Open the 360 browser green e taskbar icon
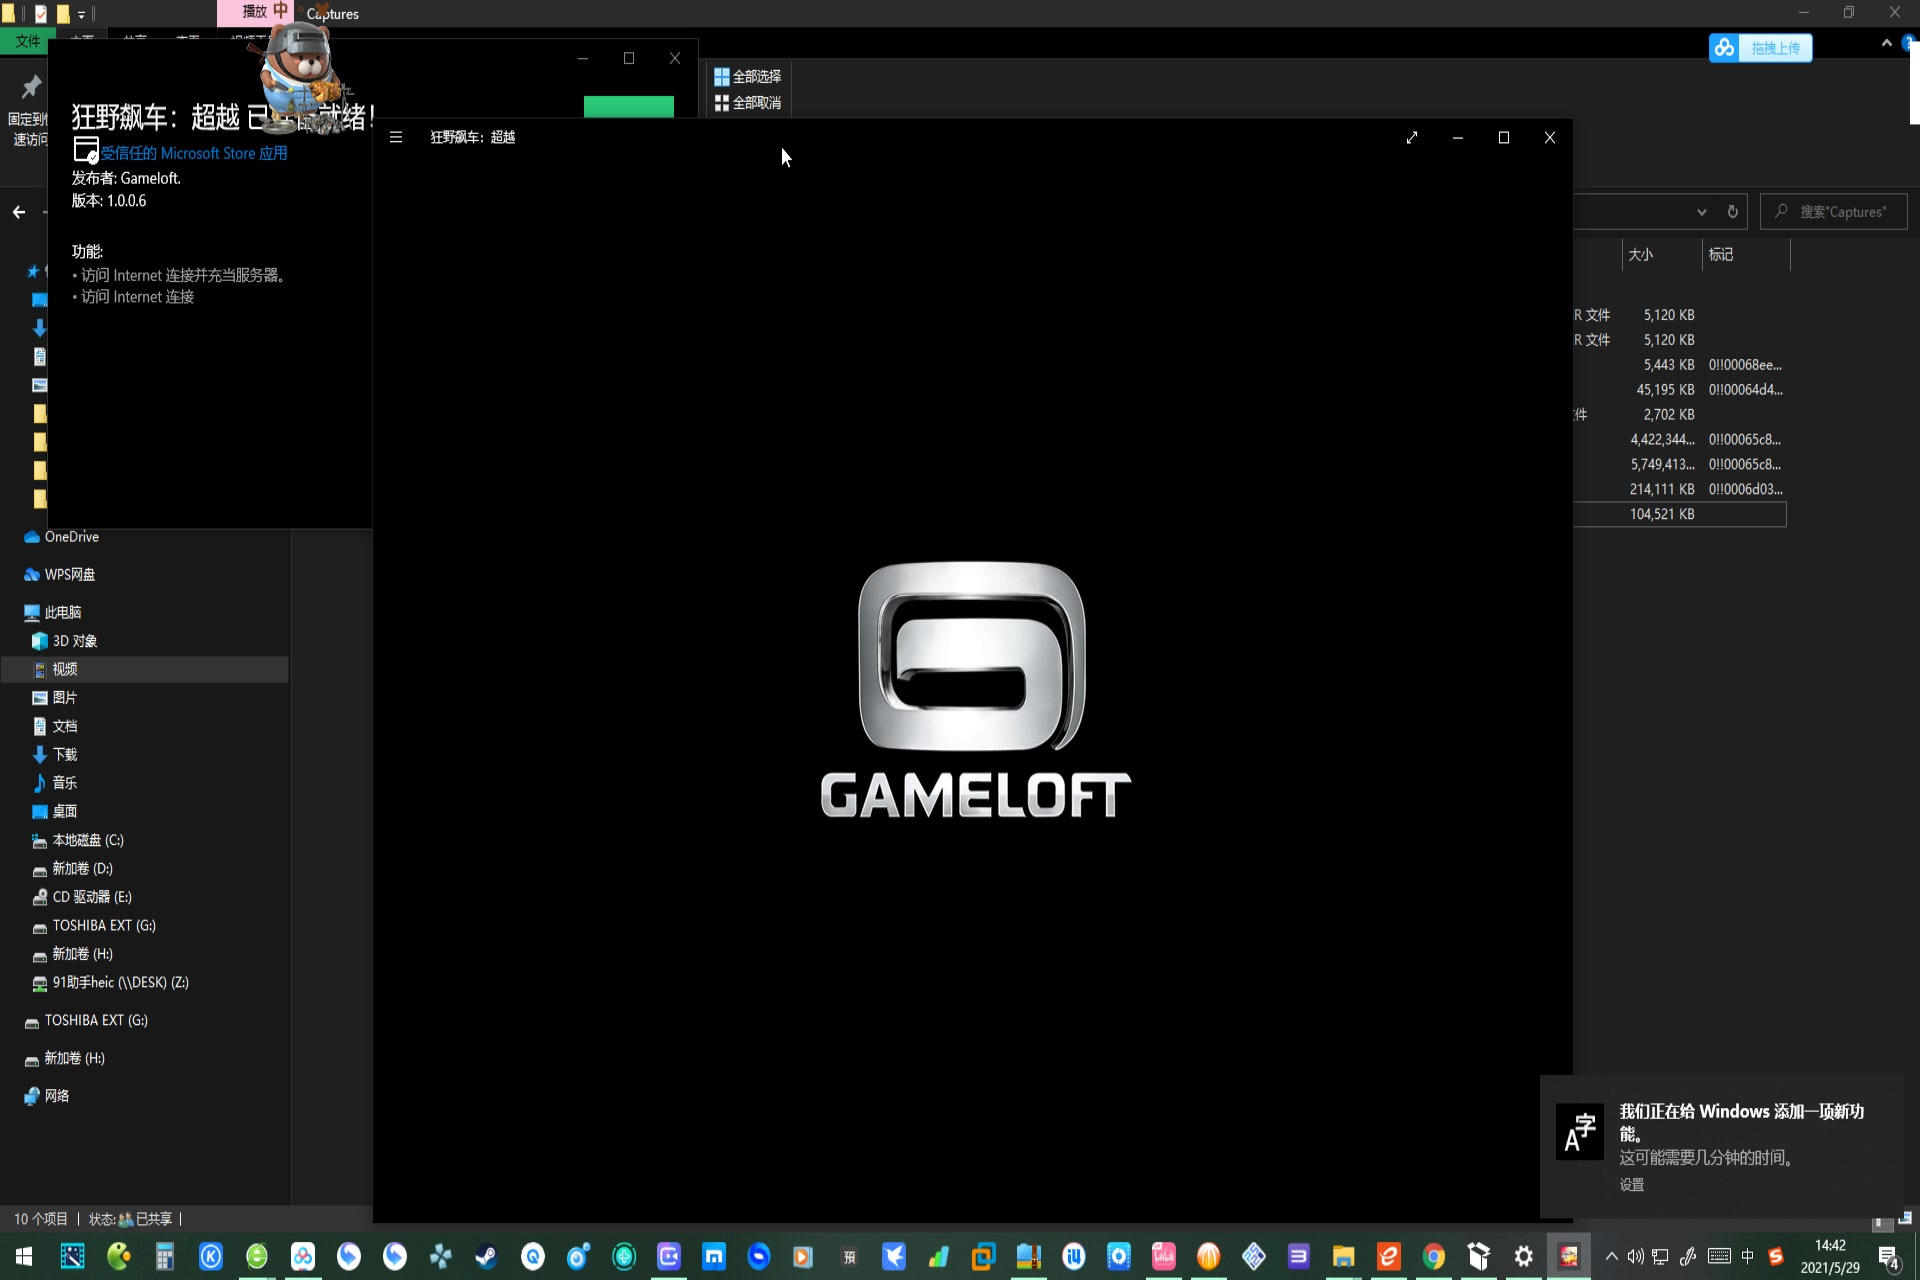Image resolution: width=1920 pixels, height=1280 pixels. click(x=257, y=1256)
